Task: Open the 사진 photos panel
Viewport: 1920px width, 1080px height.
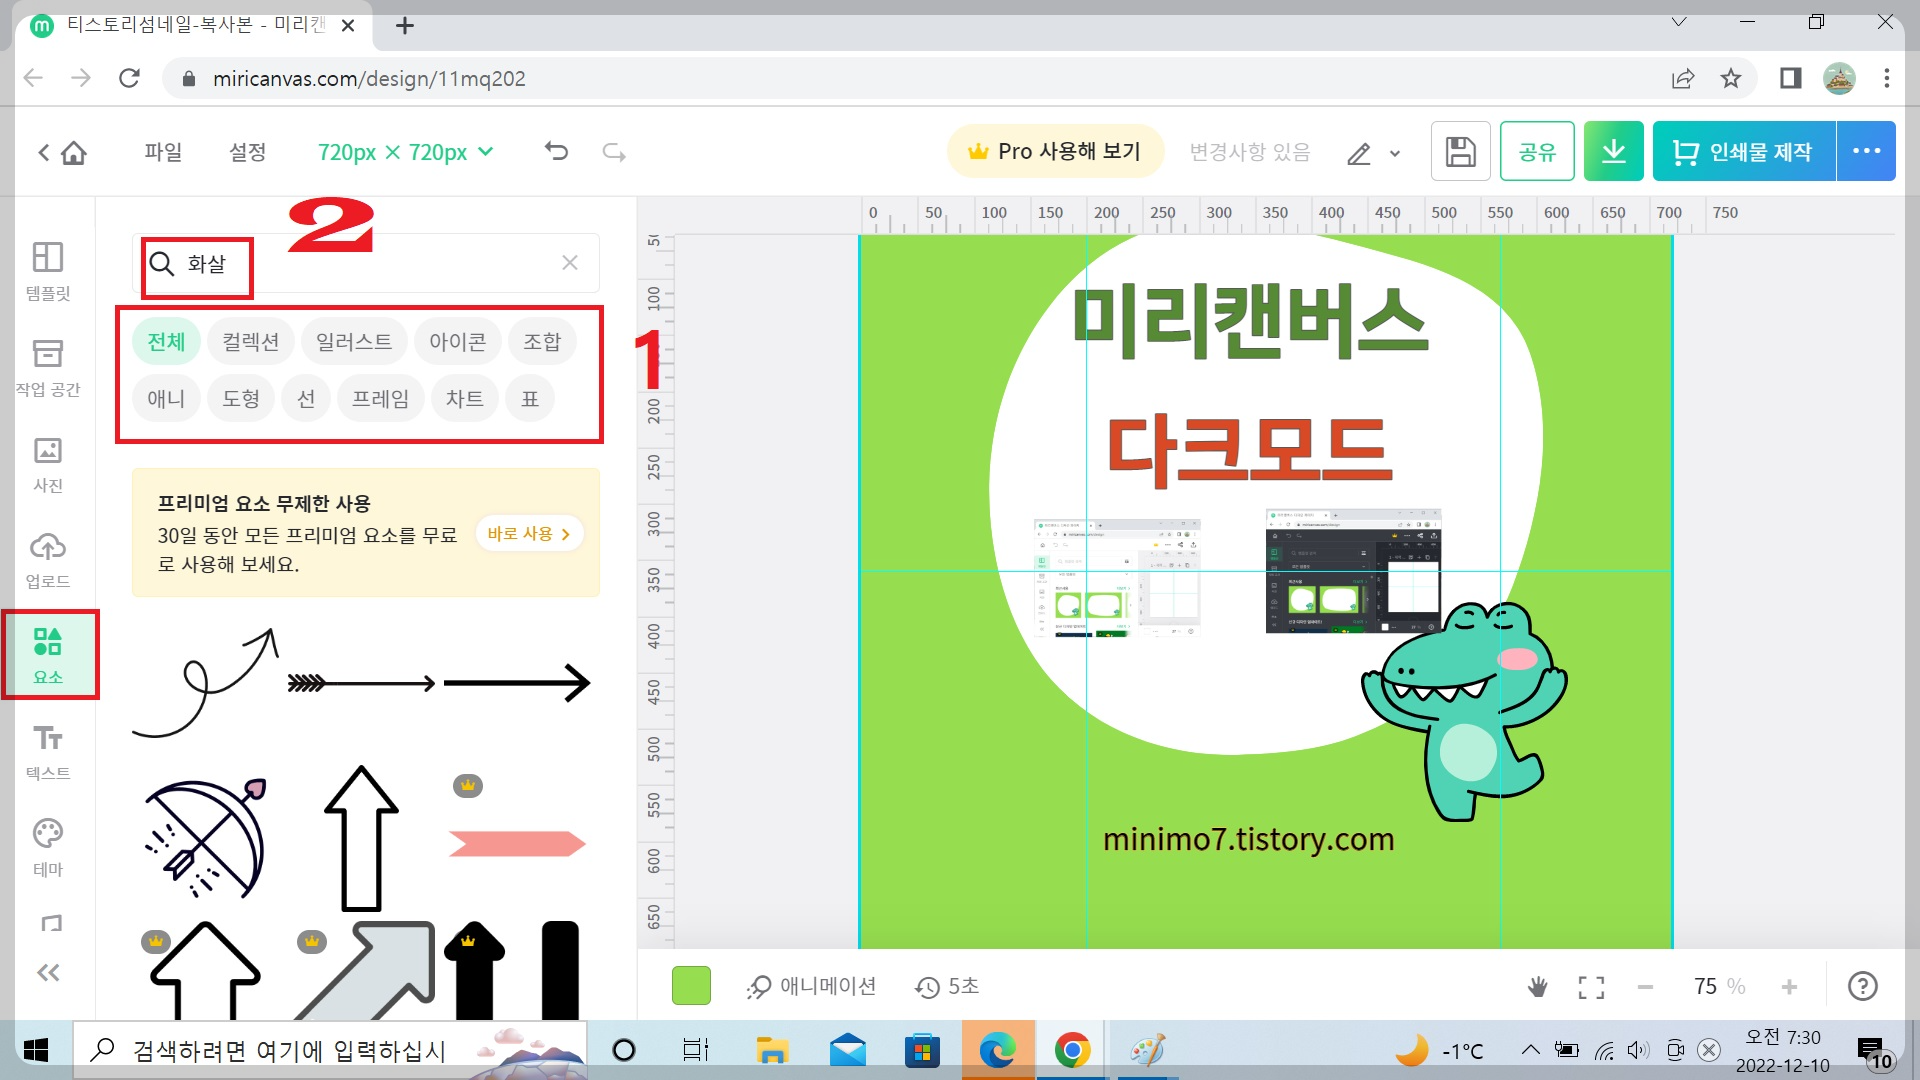Action: point(48,464)
